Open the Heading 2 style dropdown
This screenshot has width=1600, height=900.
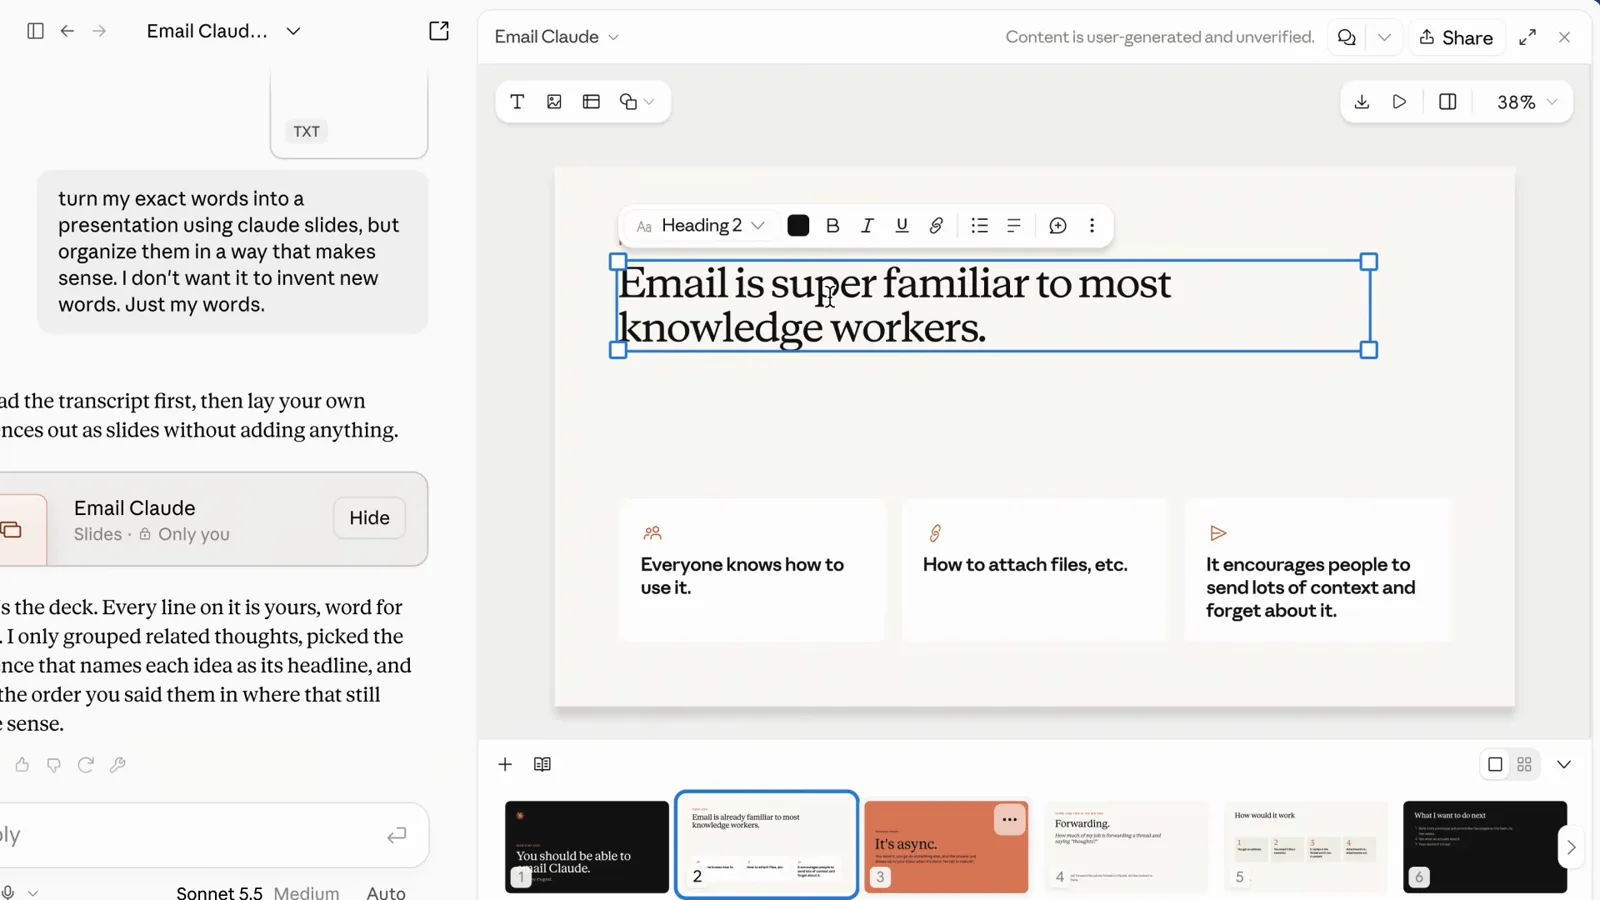tap(702, 226)
